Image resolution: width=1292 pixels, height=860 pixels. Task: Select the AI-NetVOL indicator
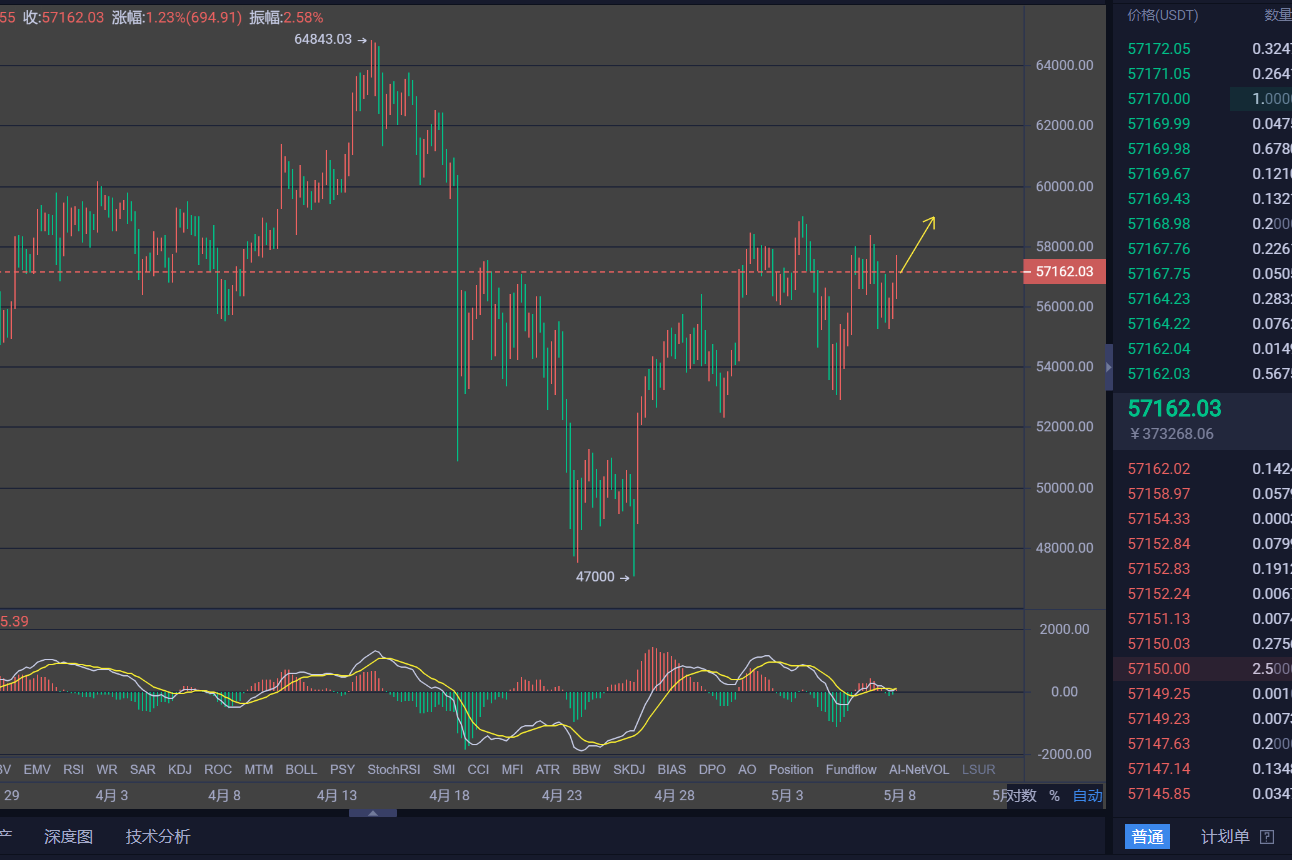click(x=919, y=769)
